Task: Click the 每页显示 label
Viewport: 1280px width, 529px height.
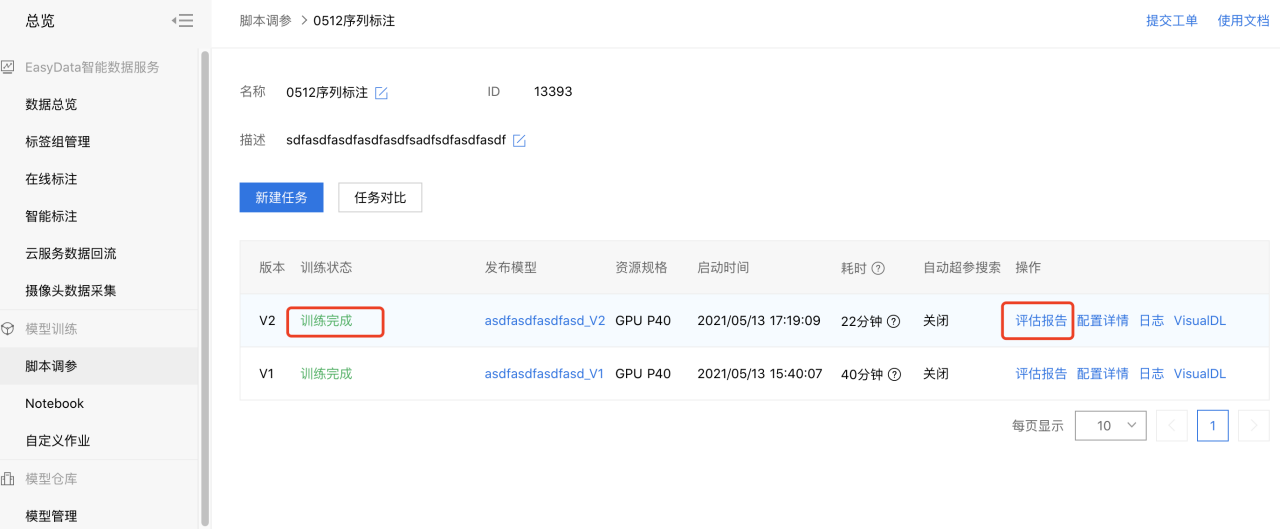Action: click(1038, 426)
